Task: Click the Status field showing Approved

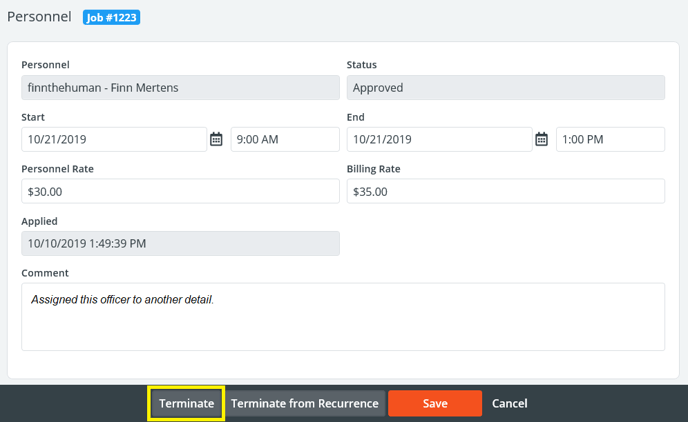Action: 505,88
